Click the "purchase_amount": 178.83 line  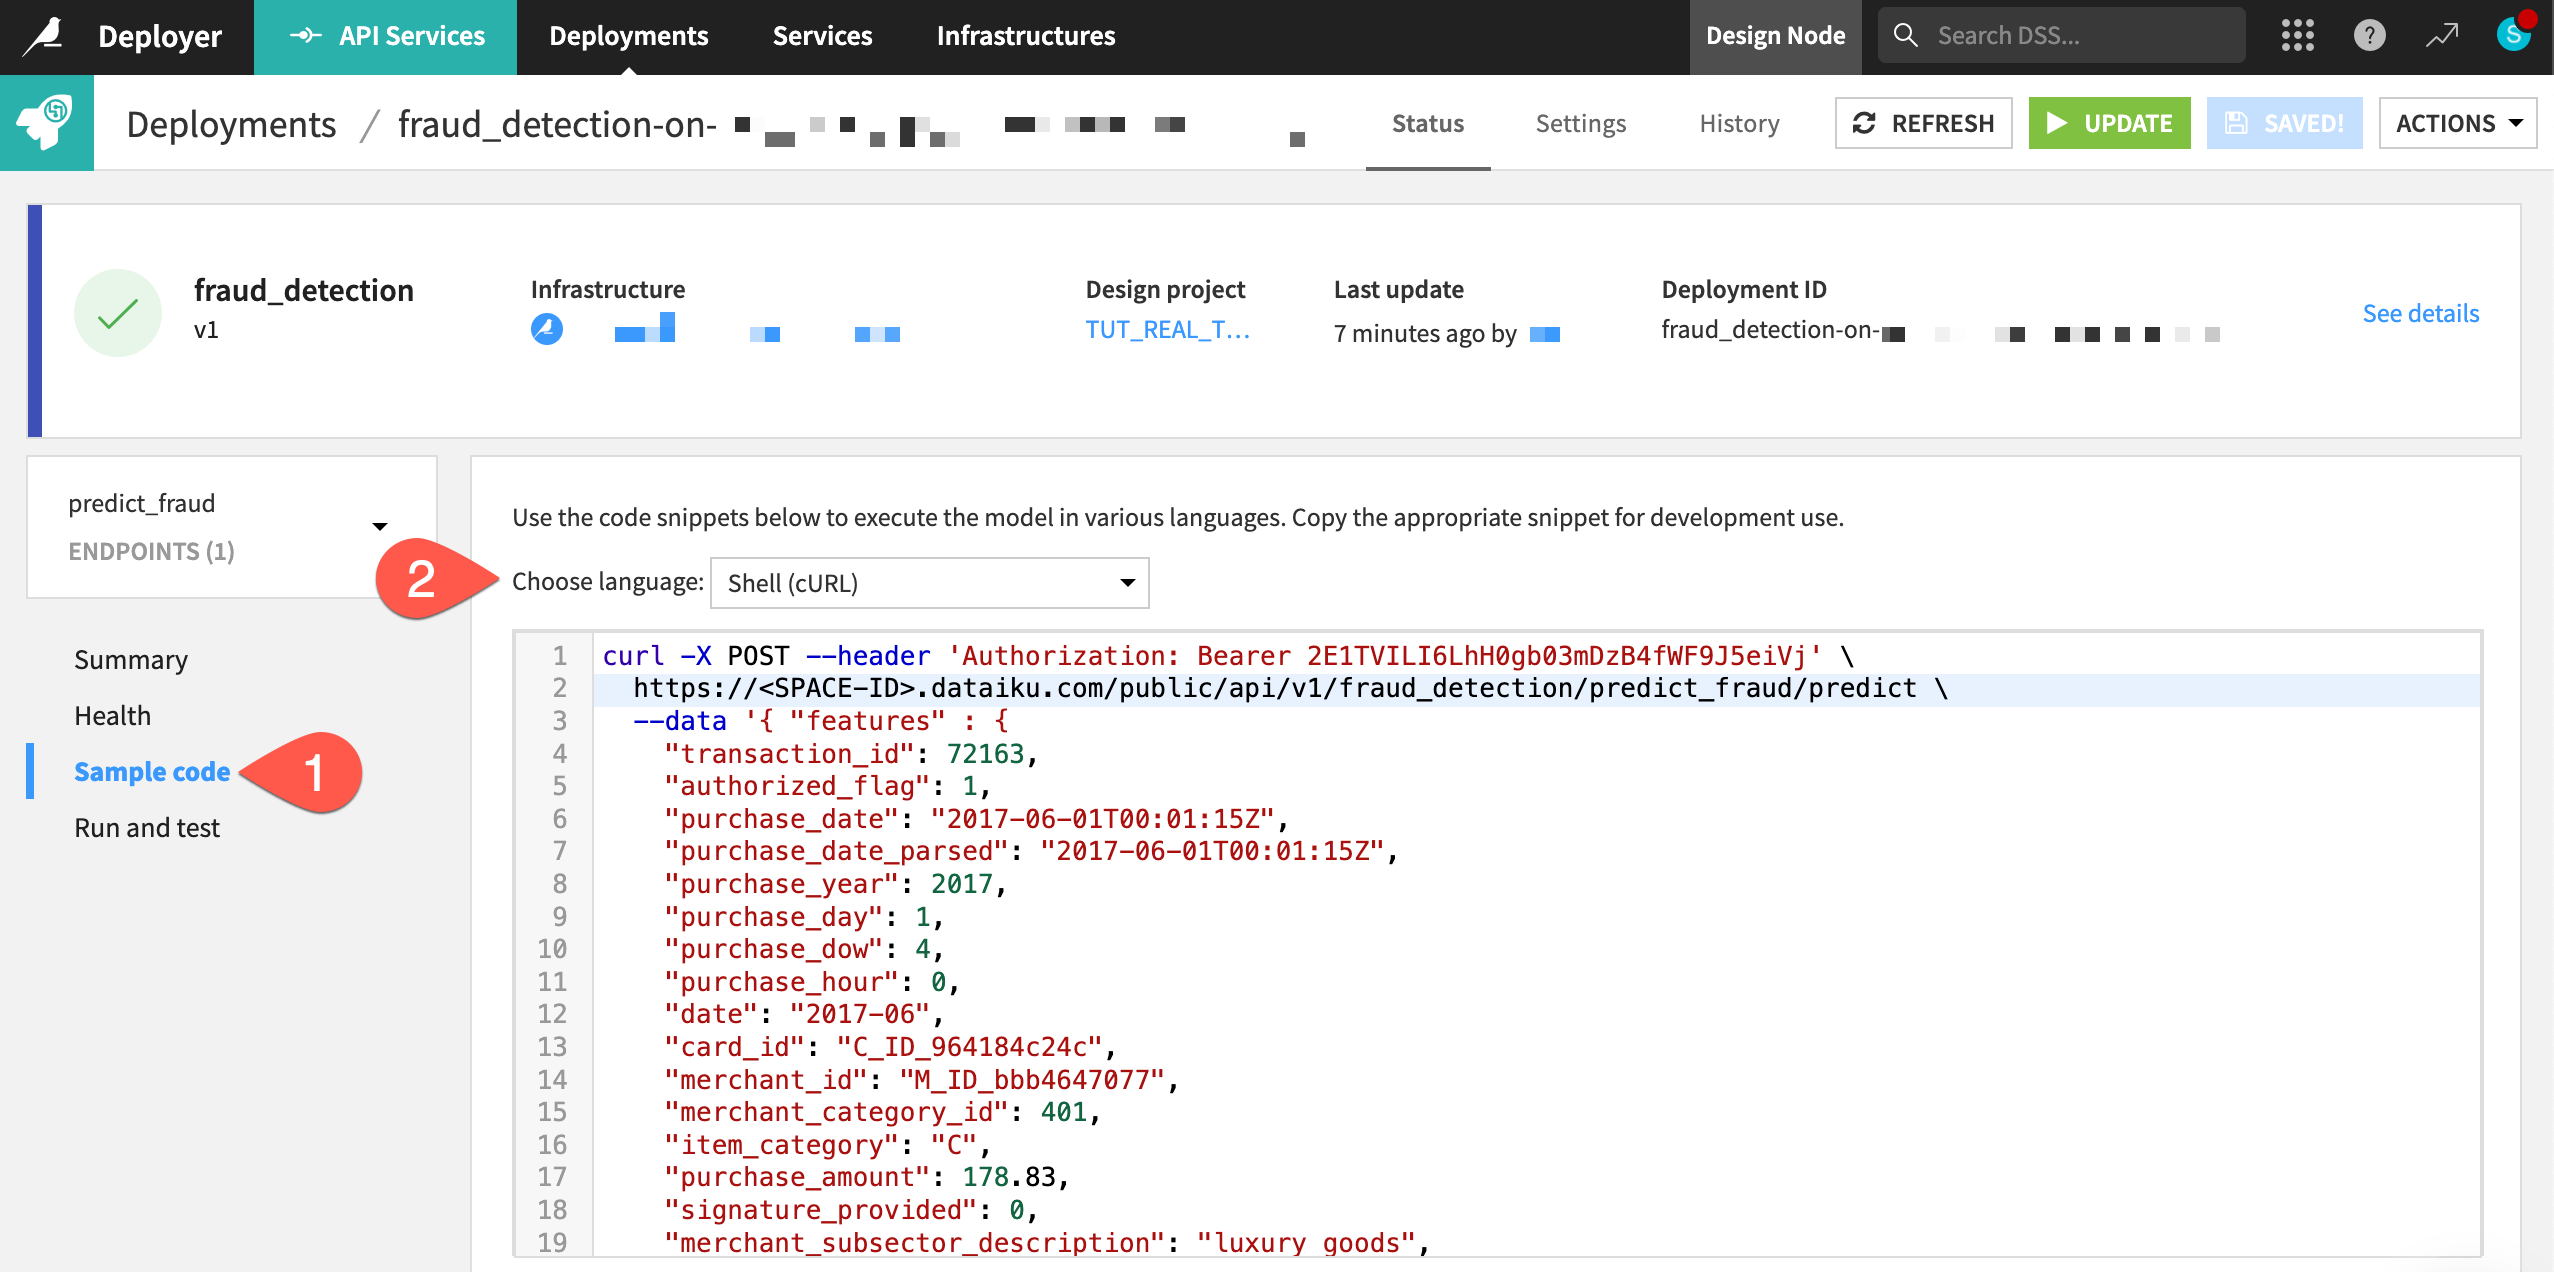point(867,1177)
